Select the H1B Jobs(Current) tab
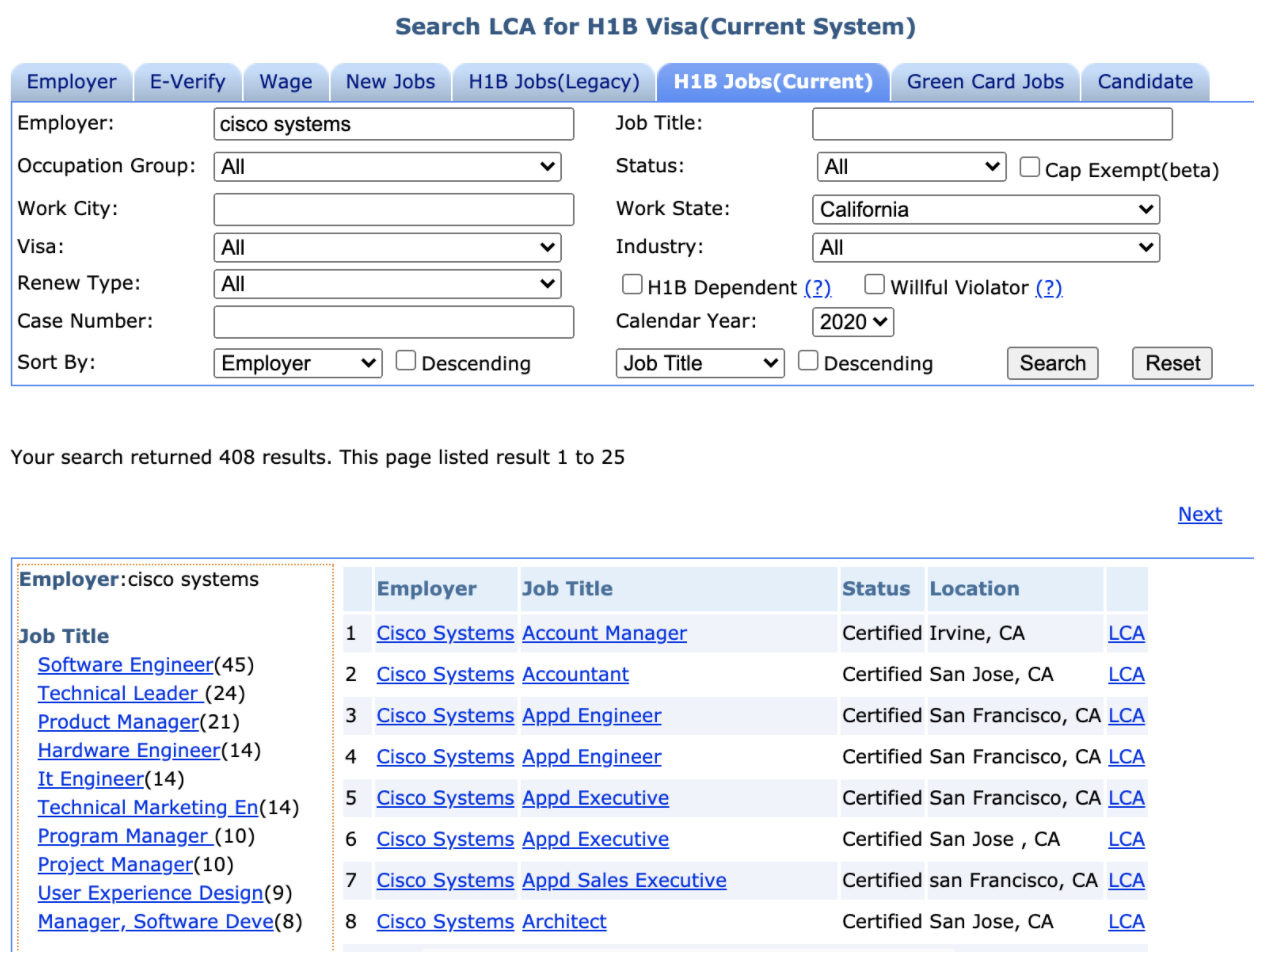This screenshot has width=1272, height=954. (x=773, y=82)
